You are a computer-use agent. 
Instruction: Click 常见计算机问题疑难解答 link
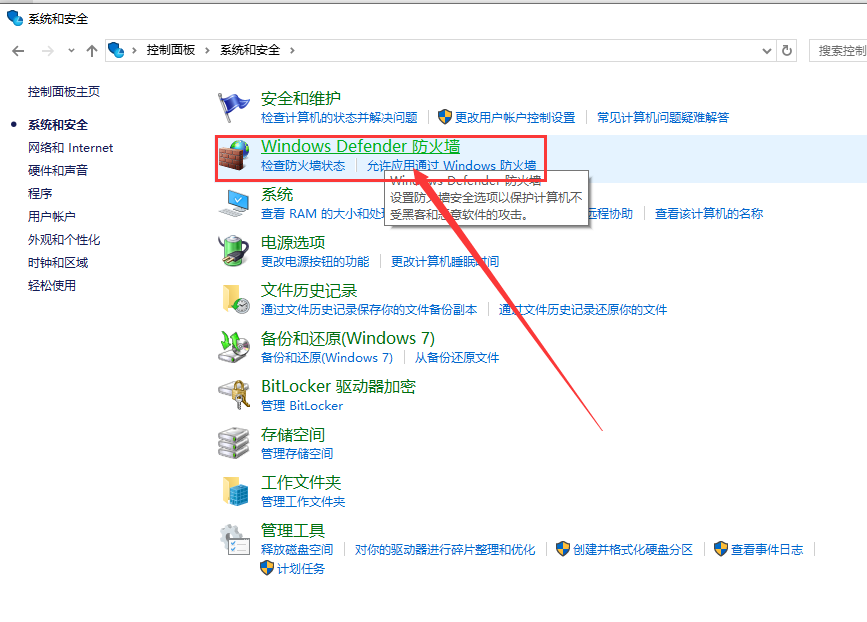pyautogui.click(x=663, y=117)
